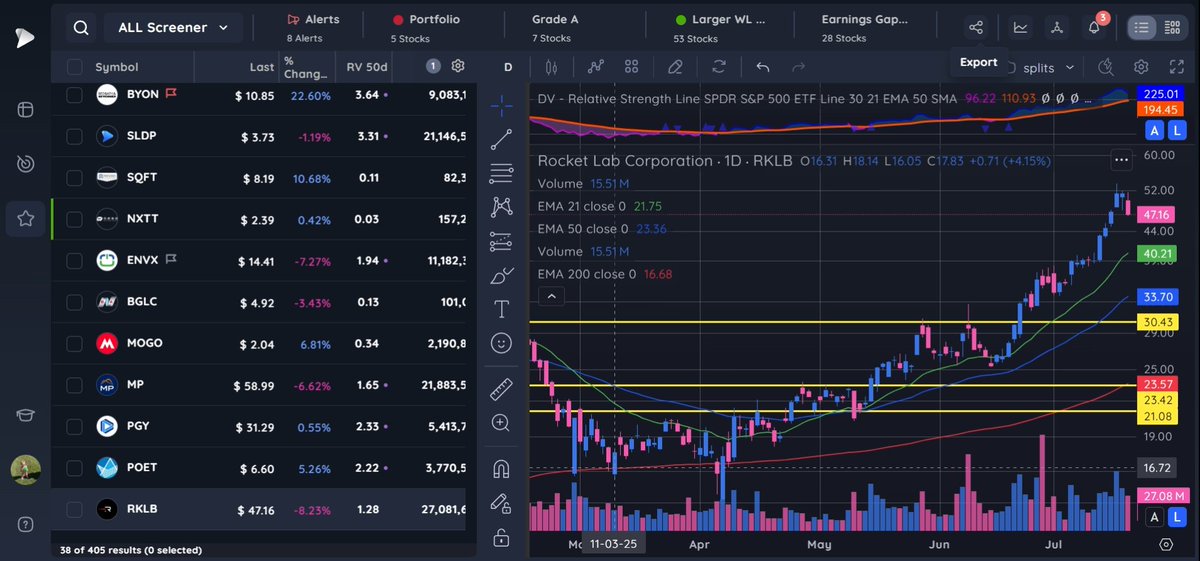This screenshot has height=561, width=1200.
Task: Toggle the A auto scale in relative strength pane
Action: coord(1154,131)
